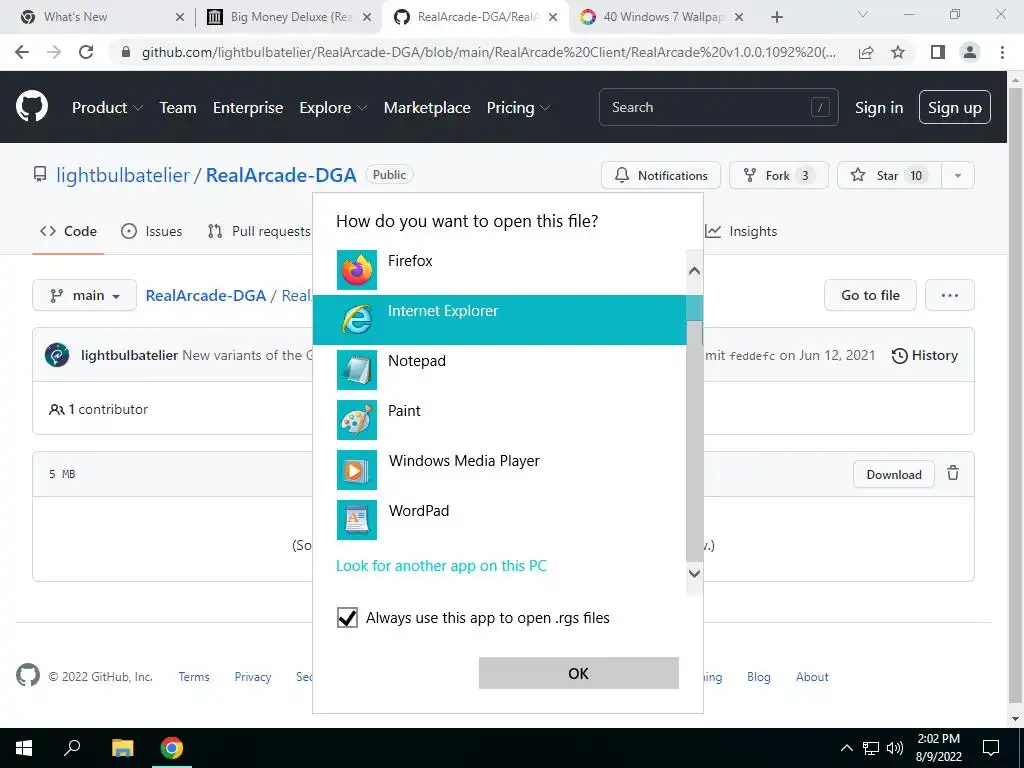1024x768 pixels.
Task: Uncheck Always use this app checkbox
Action: coord(347,618)
